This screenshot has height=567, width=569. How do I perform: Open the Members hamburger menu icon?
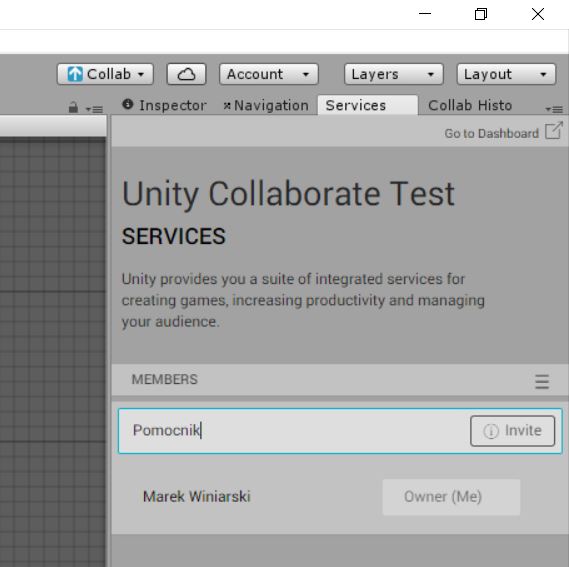coord(542,382)
